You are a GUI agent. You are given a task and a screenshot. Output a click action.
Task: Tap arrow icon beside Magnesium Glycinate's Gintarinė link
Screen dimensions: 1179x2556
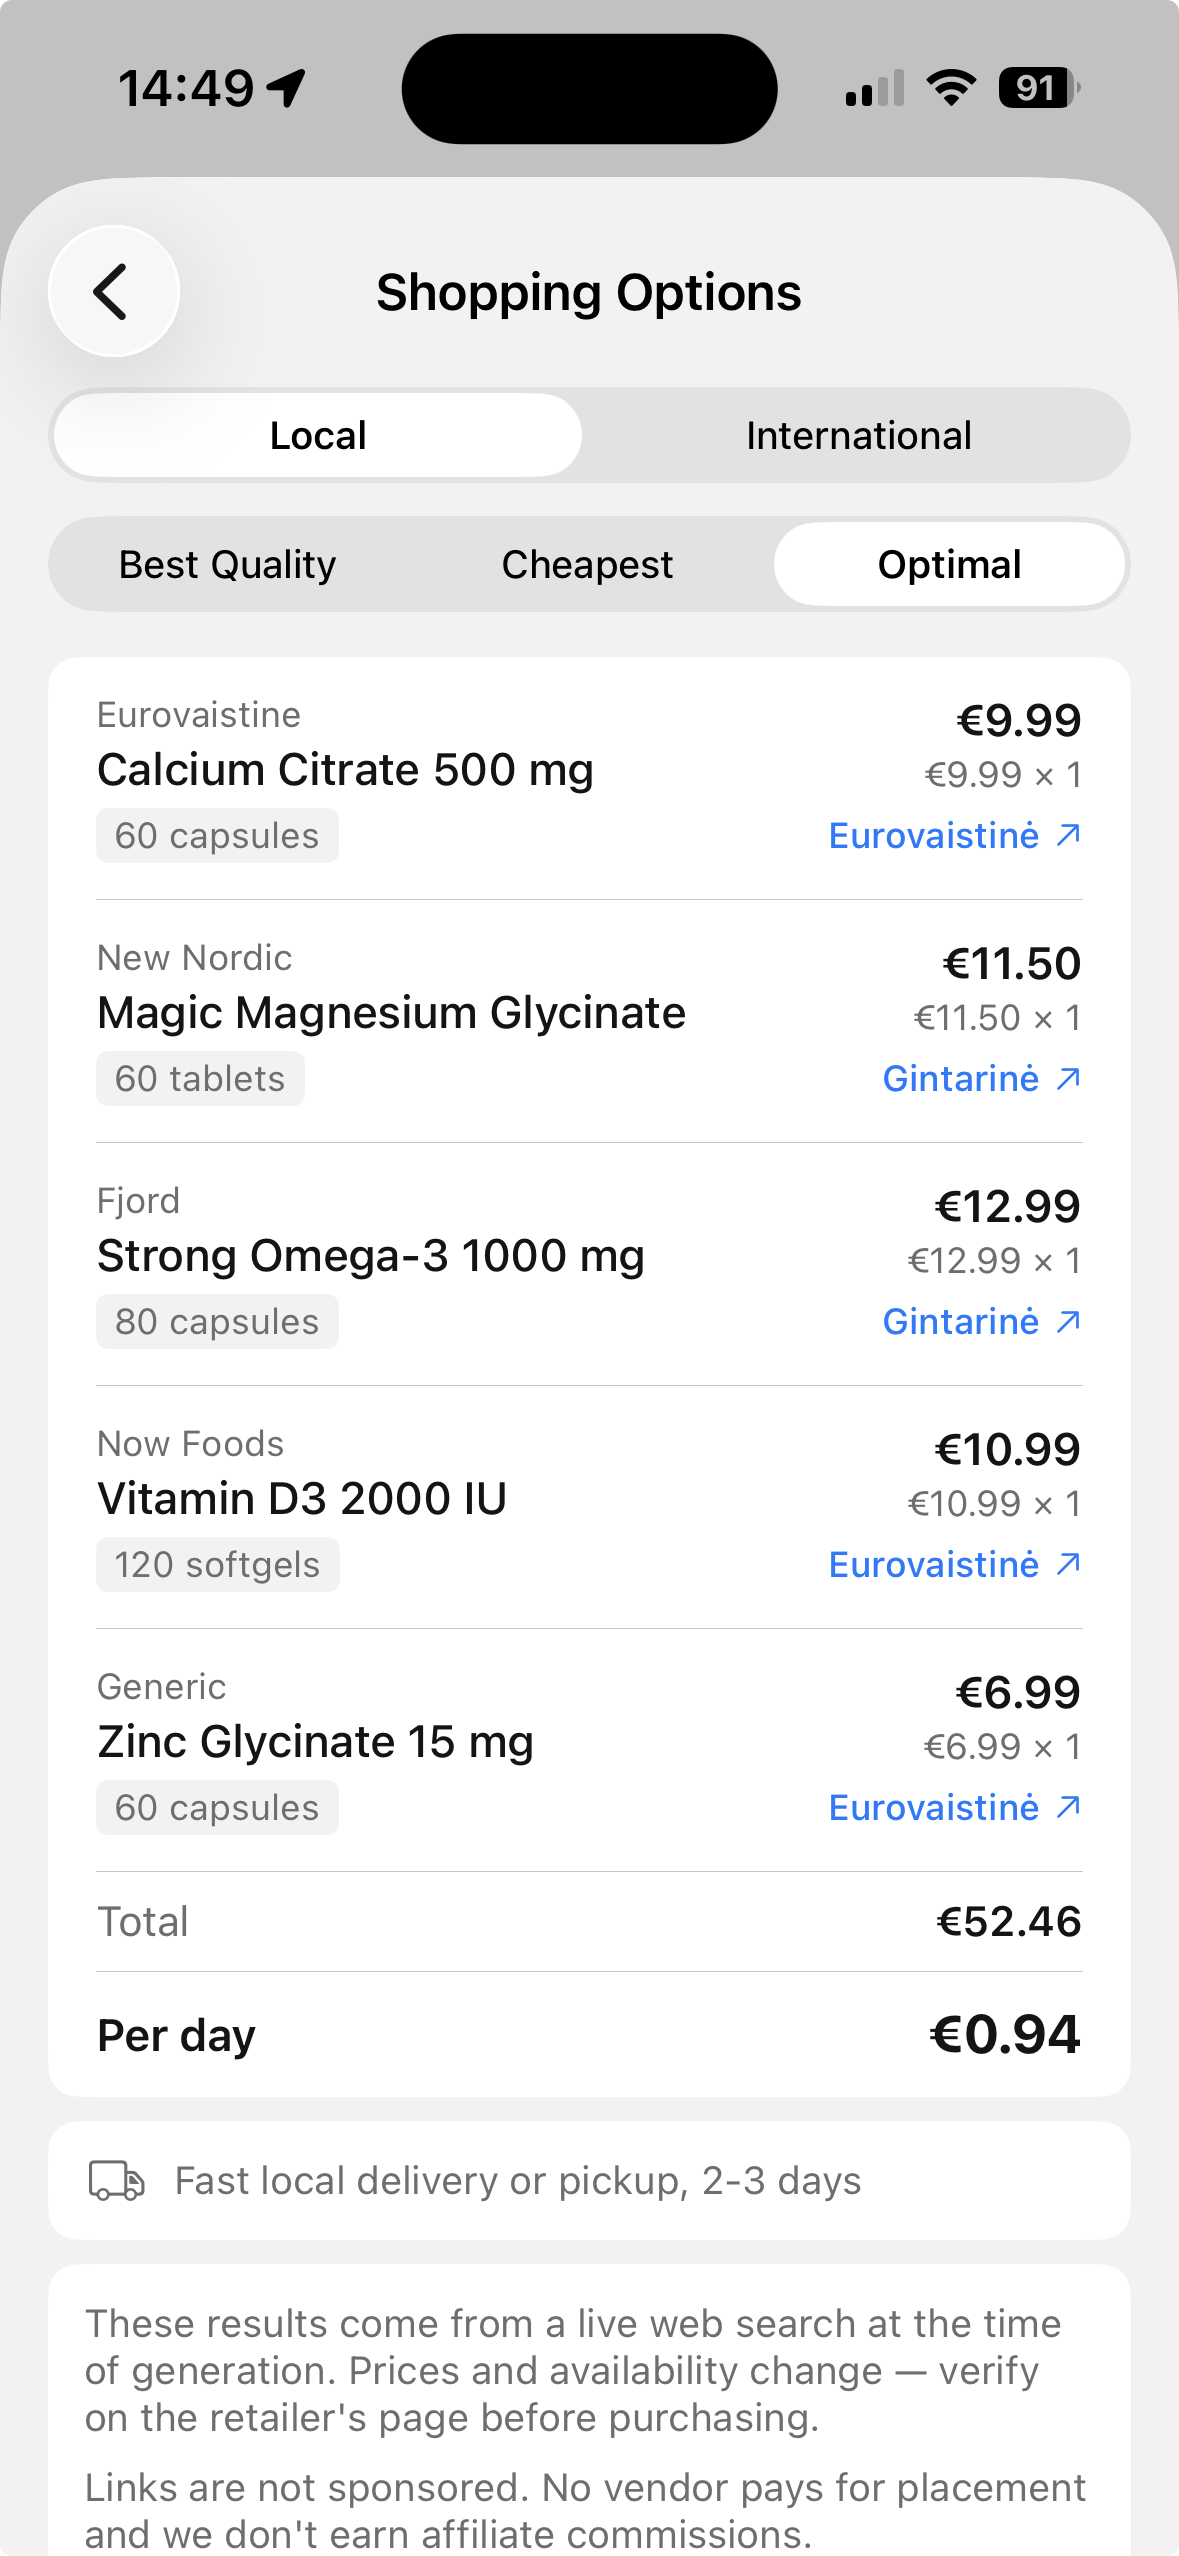(x=1068, y=1078)
